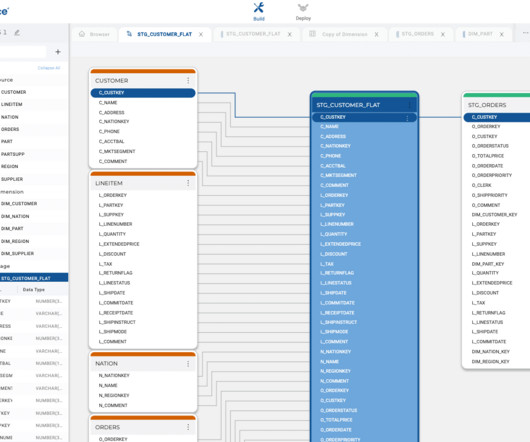Select N_REGIONKEY column in NATION node
Screen dimensions: 530x442
114,395
